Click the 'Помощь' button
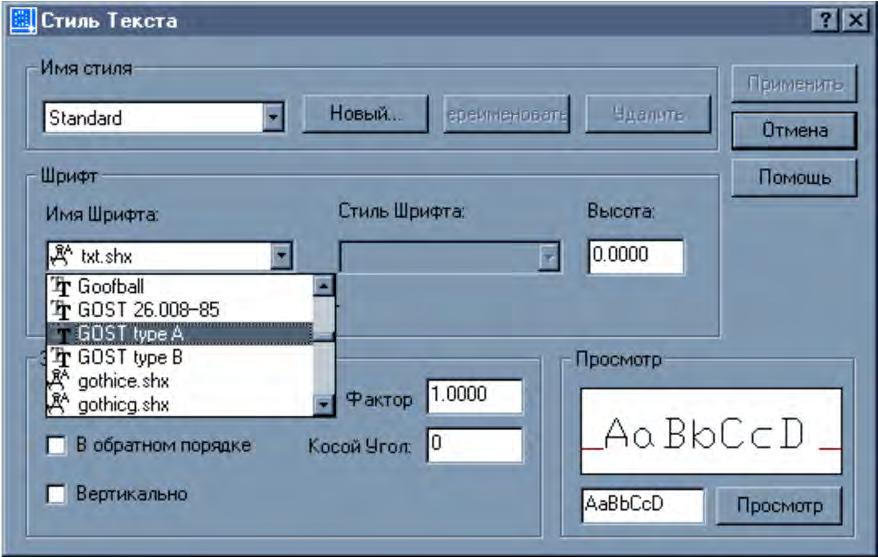The height and width of the screenshot is (557, 878). click(x=794, y=177)
